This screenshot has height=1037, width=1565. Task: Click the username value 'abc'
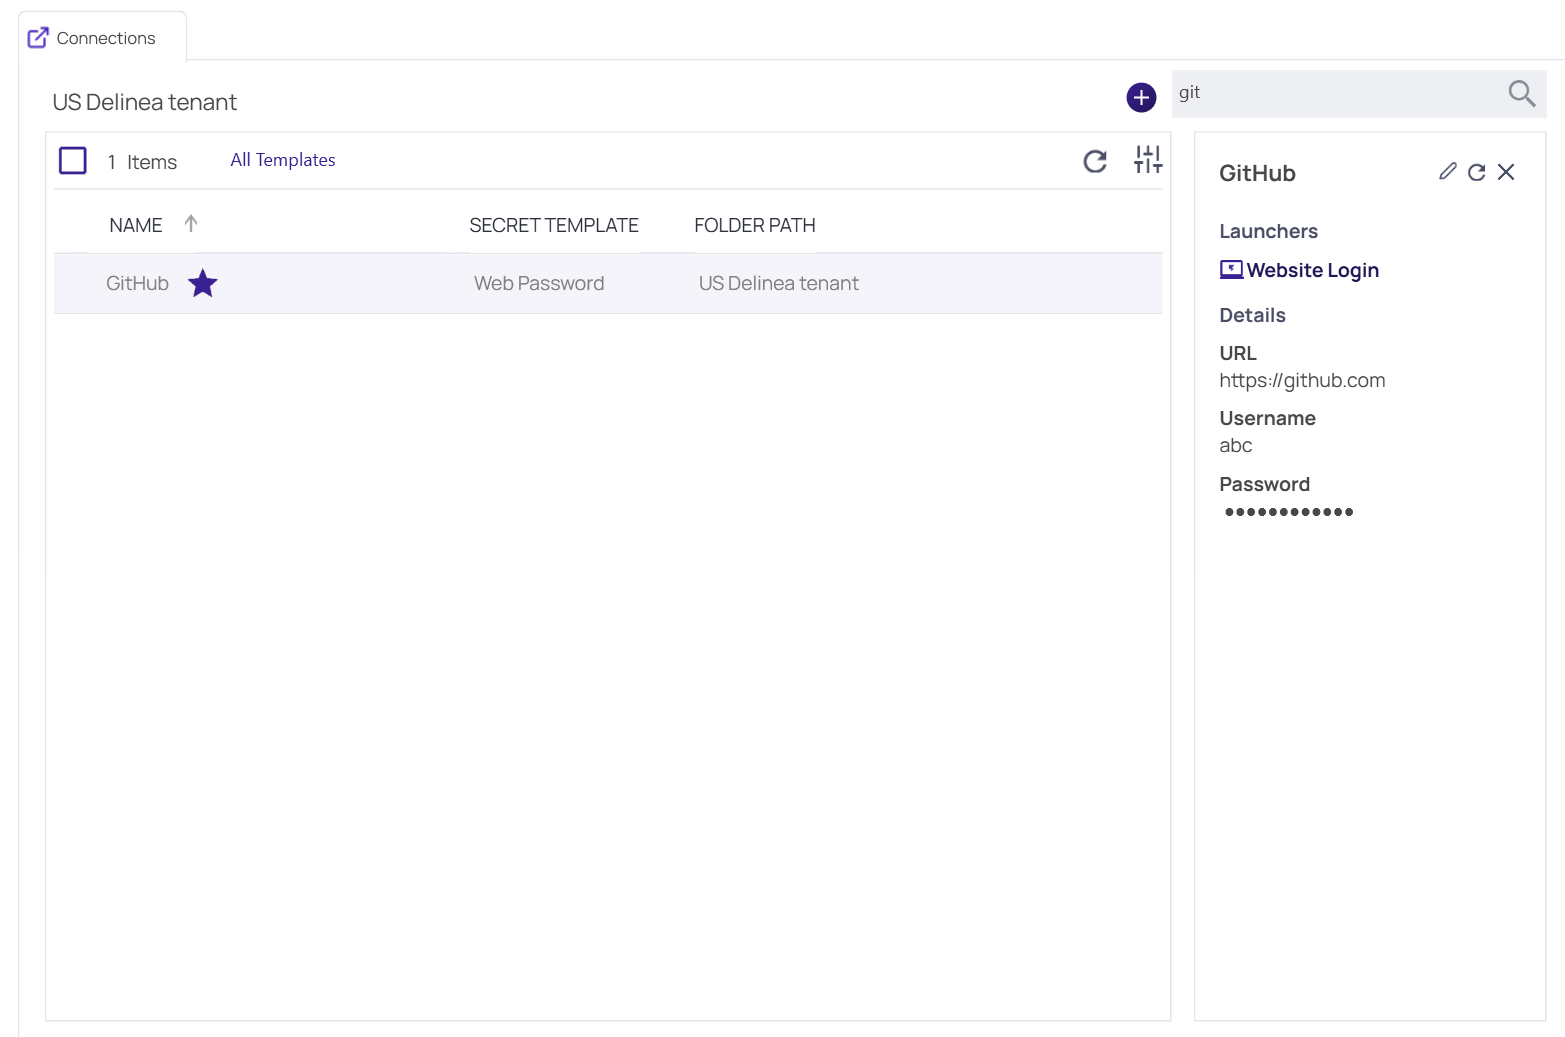coord(1235,445)
